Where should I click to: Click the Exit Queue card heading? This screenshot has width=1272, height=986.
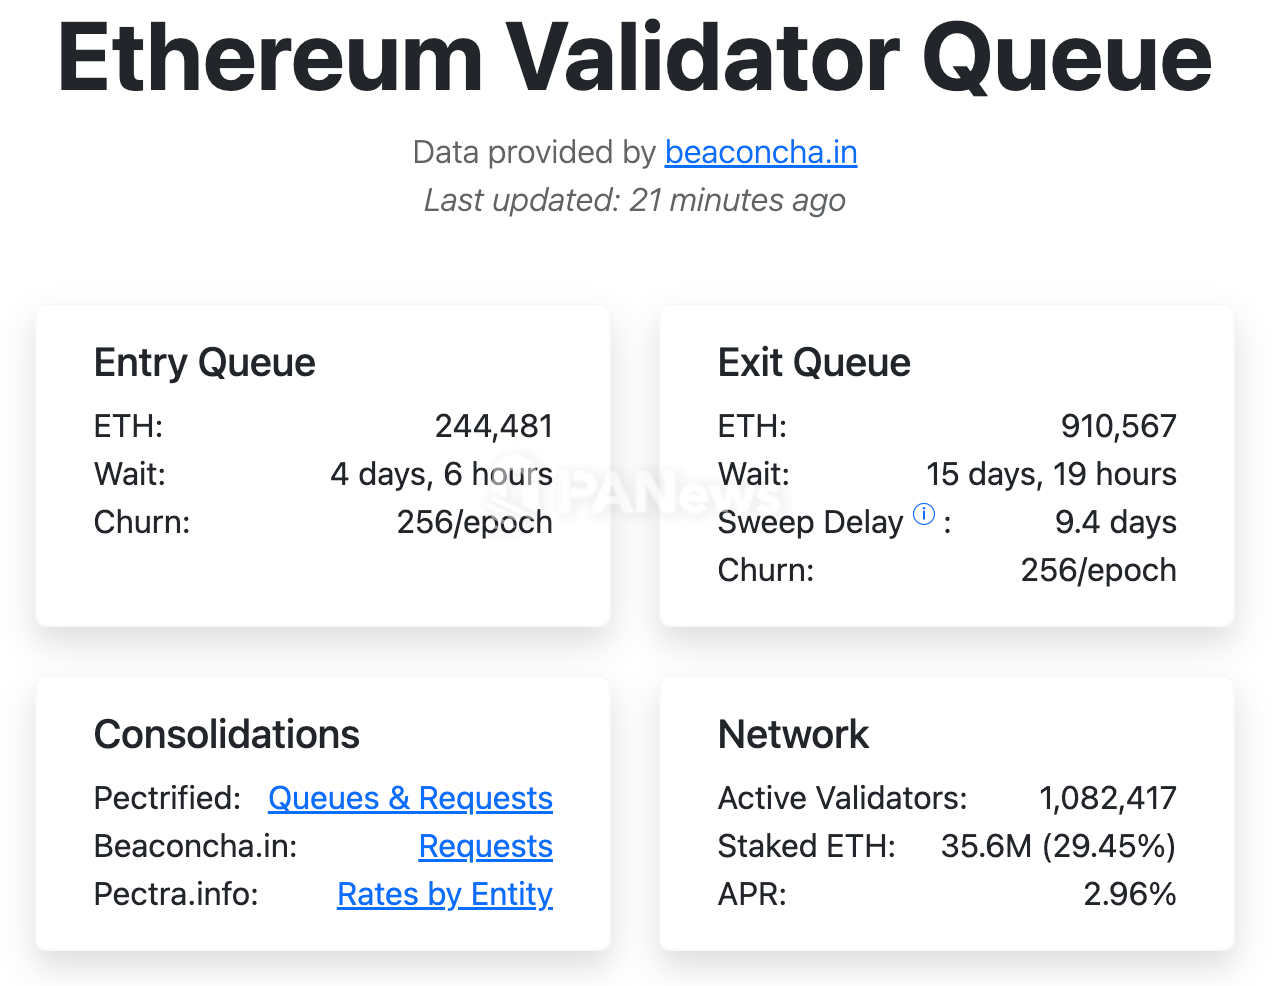tap(814, 362)
